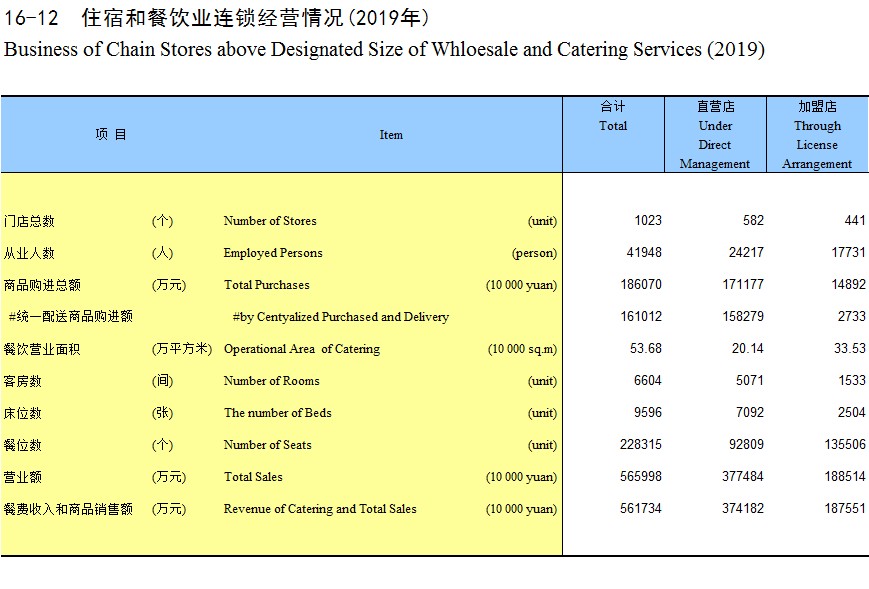Click 'Employed Persons' label
869x589 pixels.
click(273, 253)
